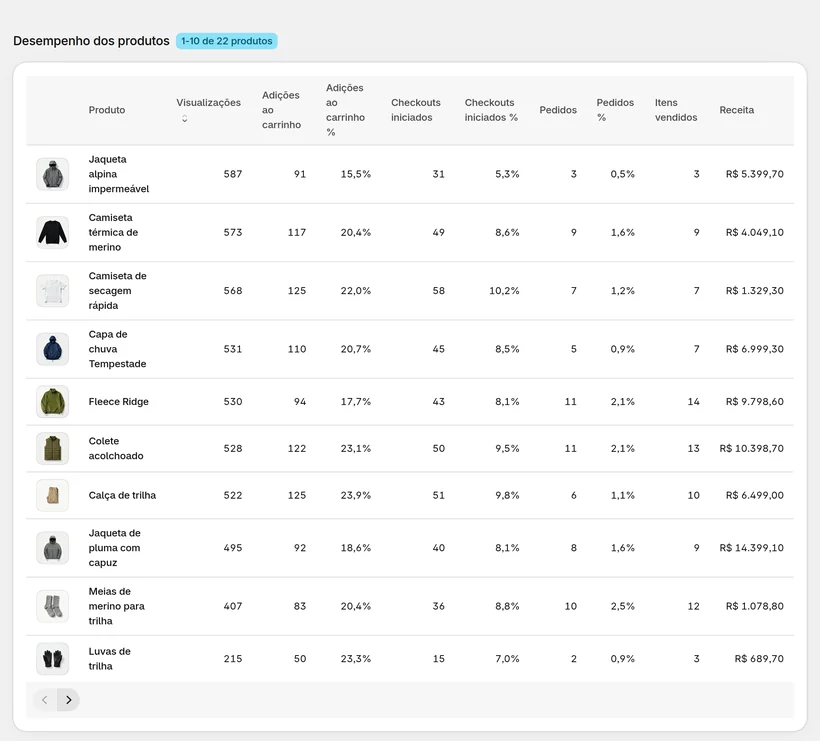Viewport: 820px width, 741px height.
Task: Select the Luvas de trilha product name
Action: pyautogui.click(x=109, y=658)
